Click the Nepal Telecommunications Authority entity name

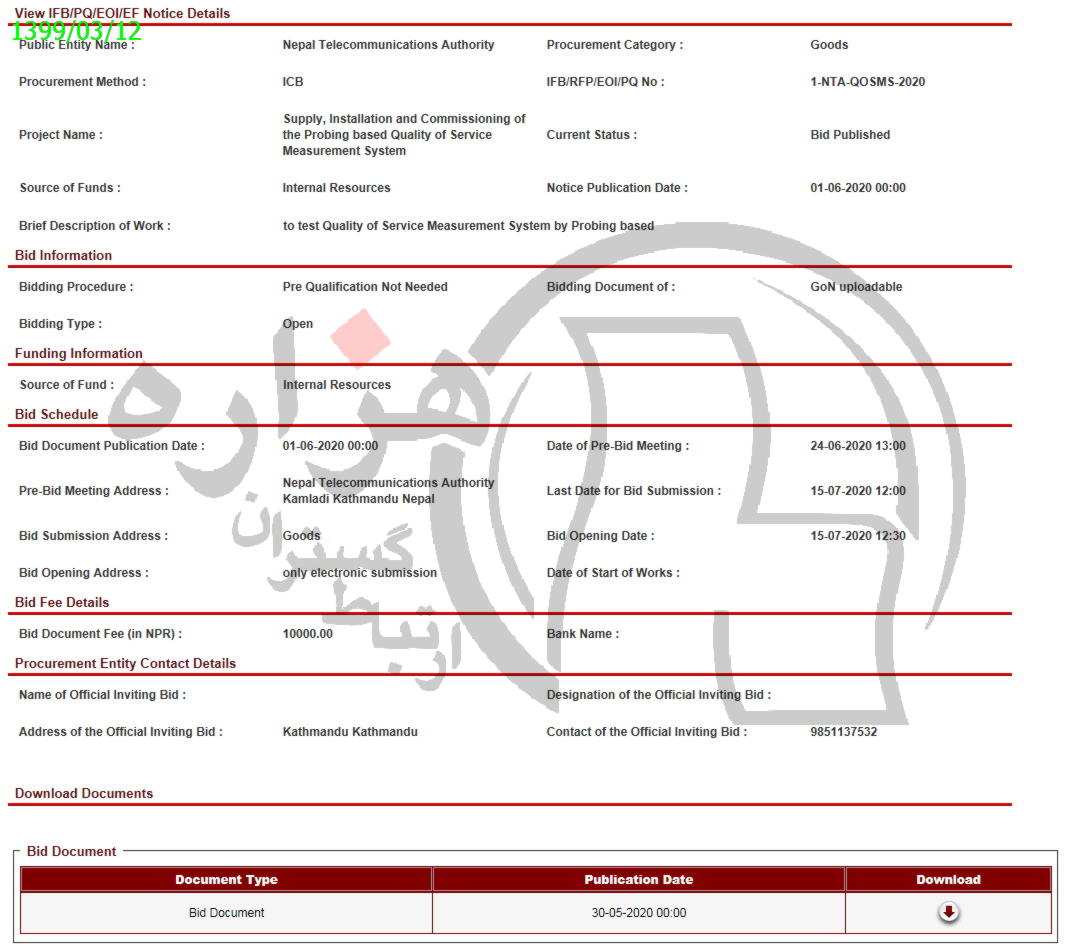[x=388, y=45]
